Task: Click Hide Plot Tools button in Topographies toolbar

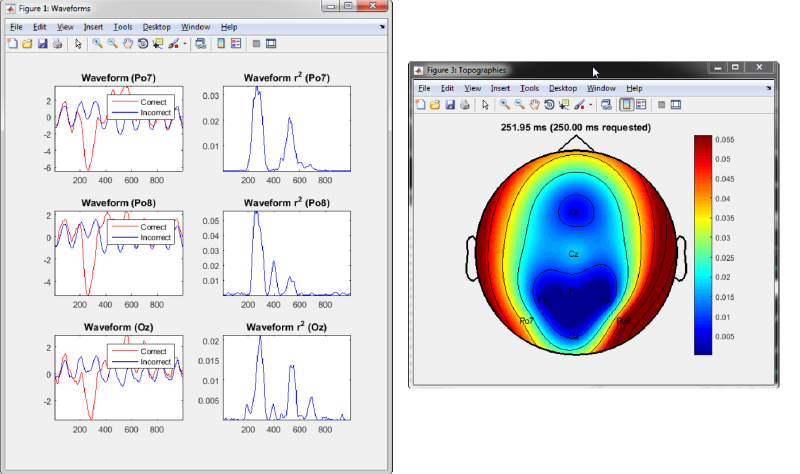Action: [661, 105]
